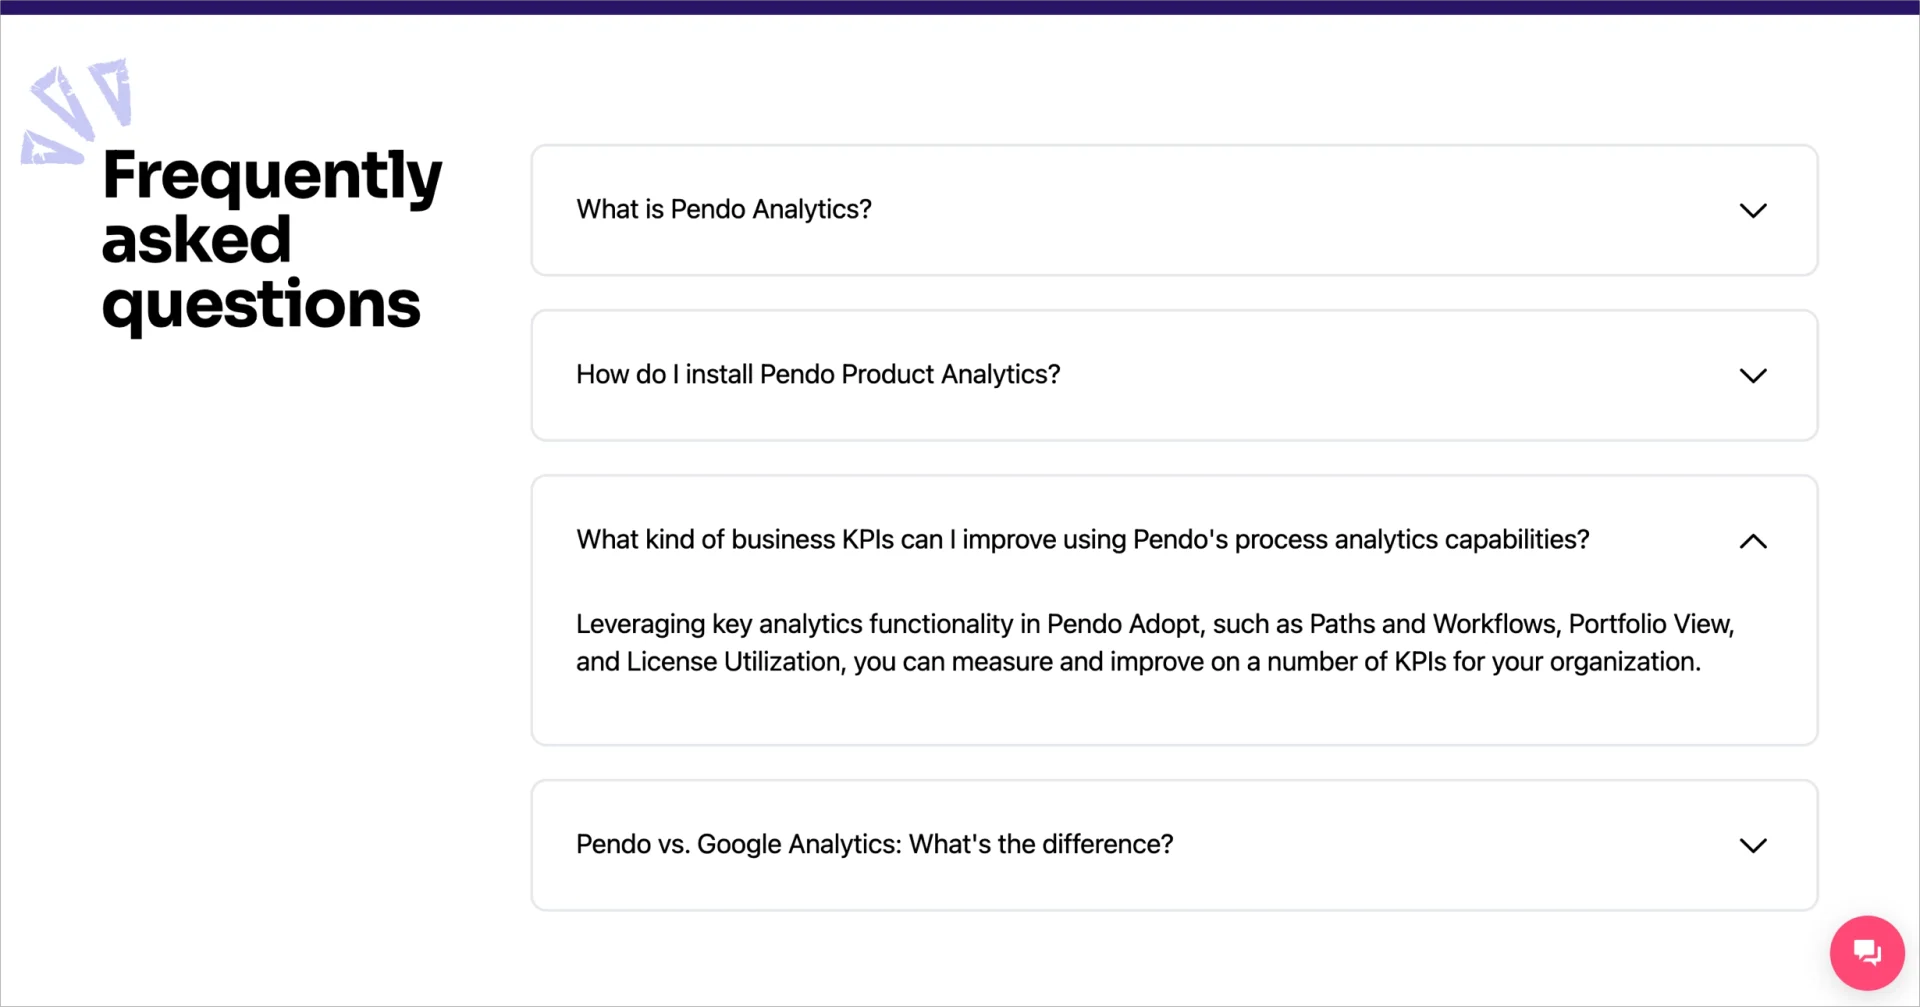Toggle the Google Analytics difference question open
The width and height of the screenshot is (1920, 1007).
click(1173, 845)
